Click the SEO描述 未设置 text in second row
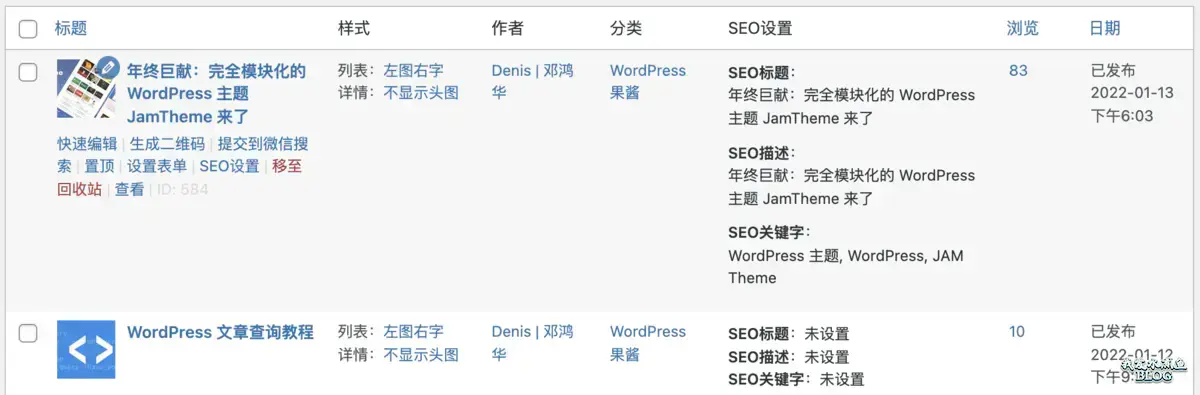 point(827,357)
